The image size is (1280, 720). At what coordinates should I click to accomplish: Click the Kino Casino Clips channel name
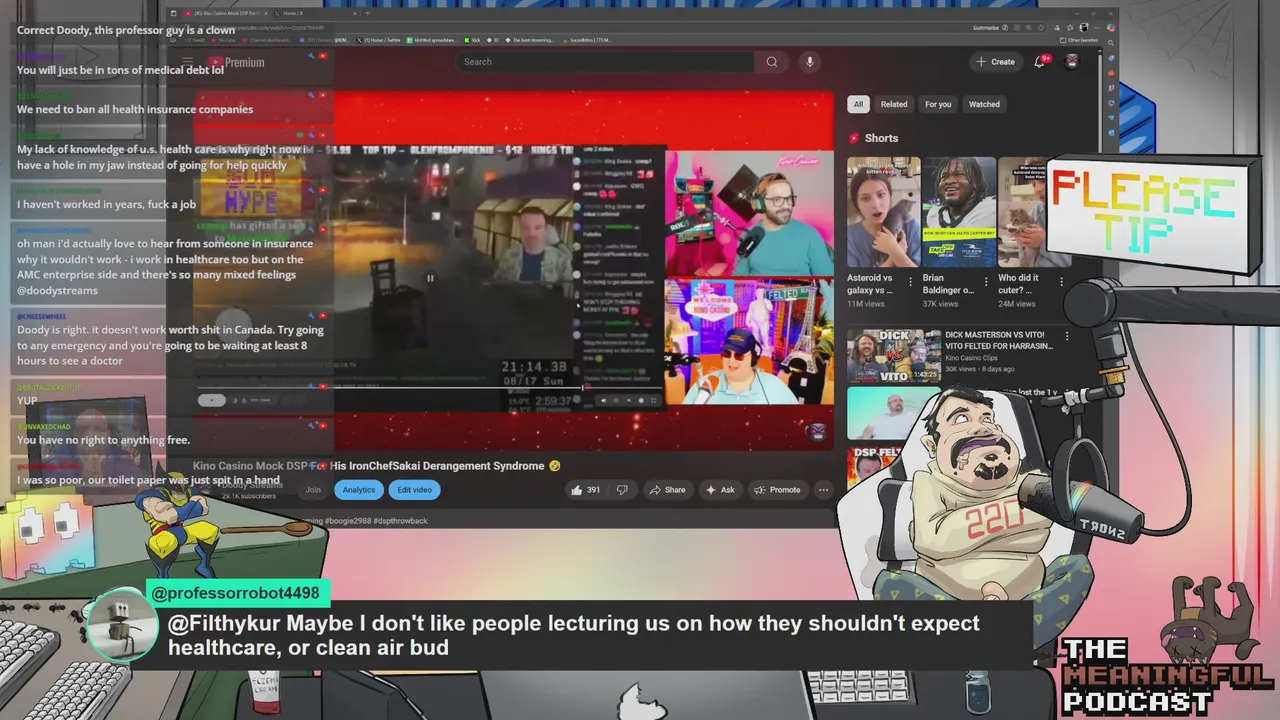(x=978, y=357)
